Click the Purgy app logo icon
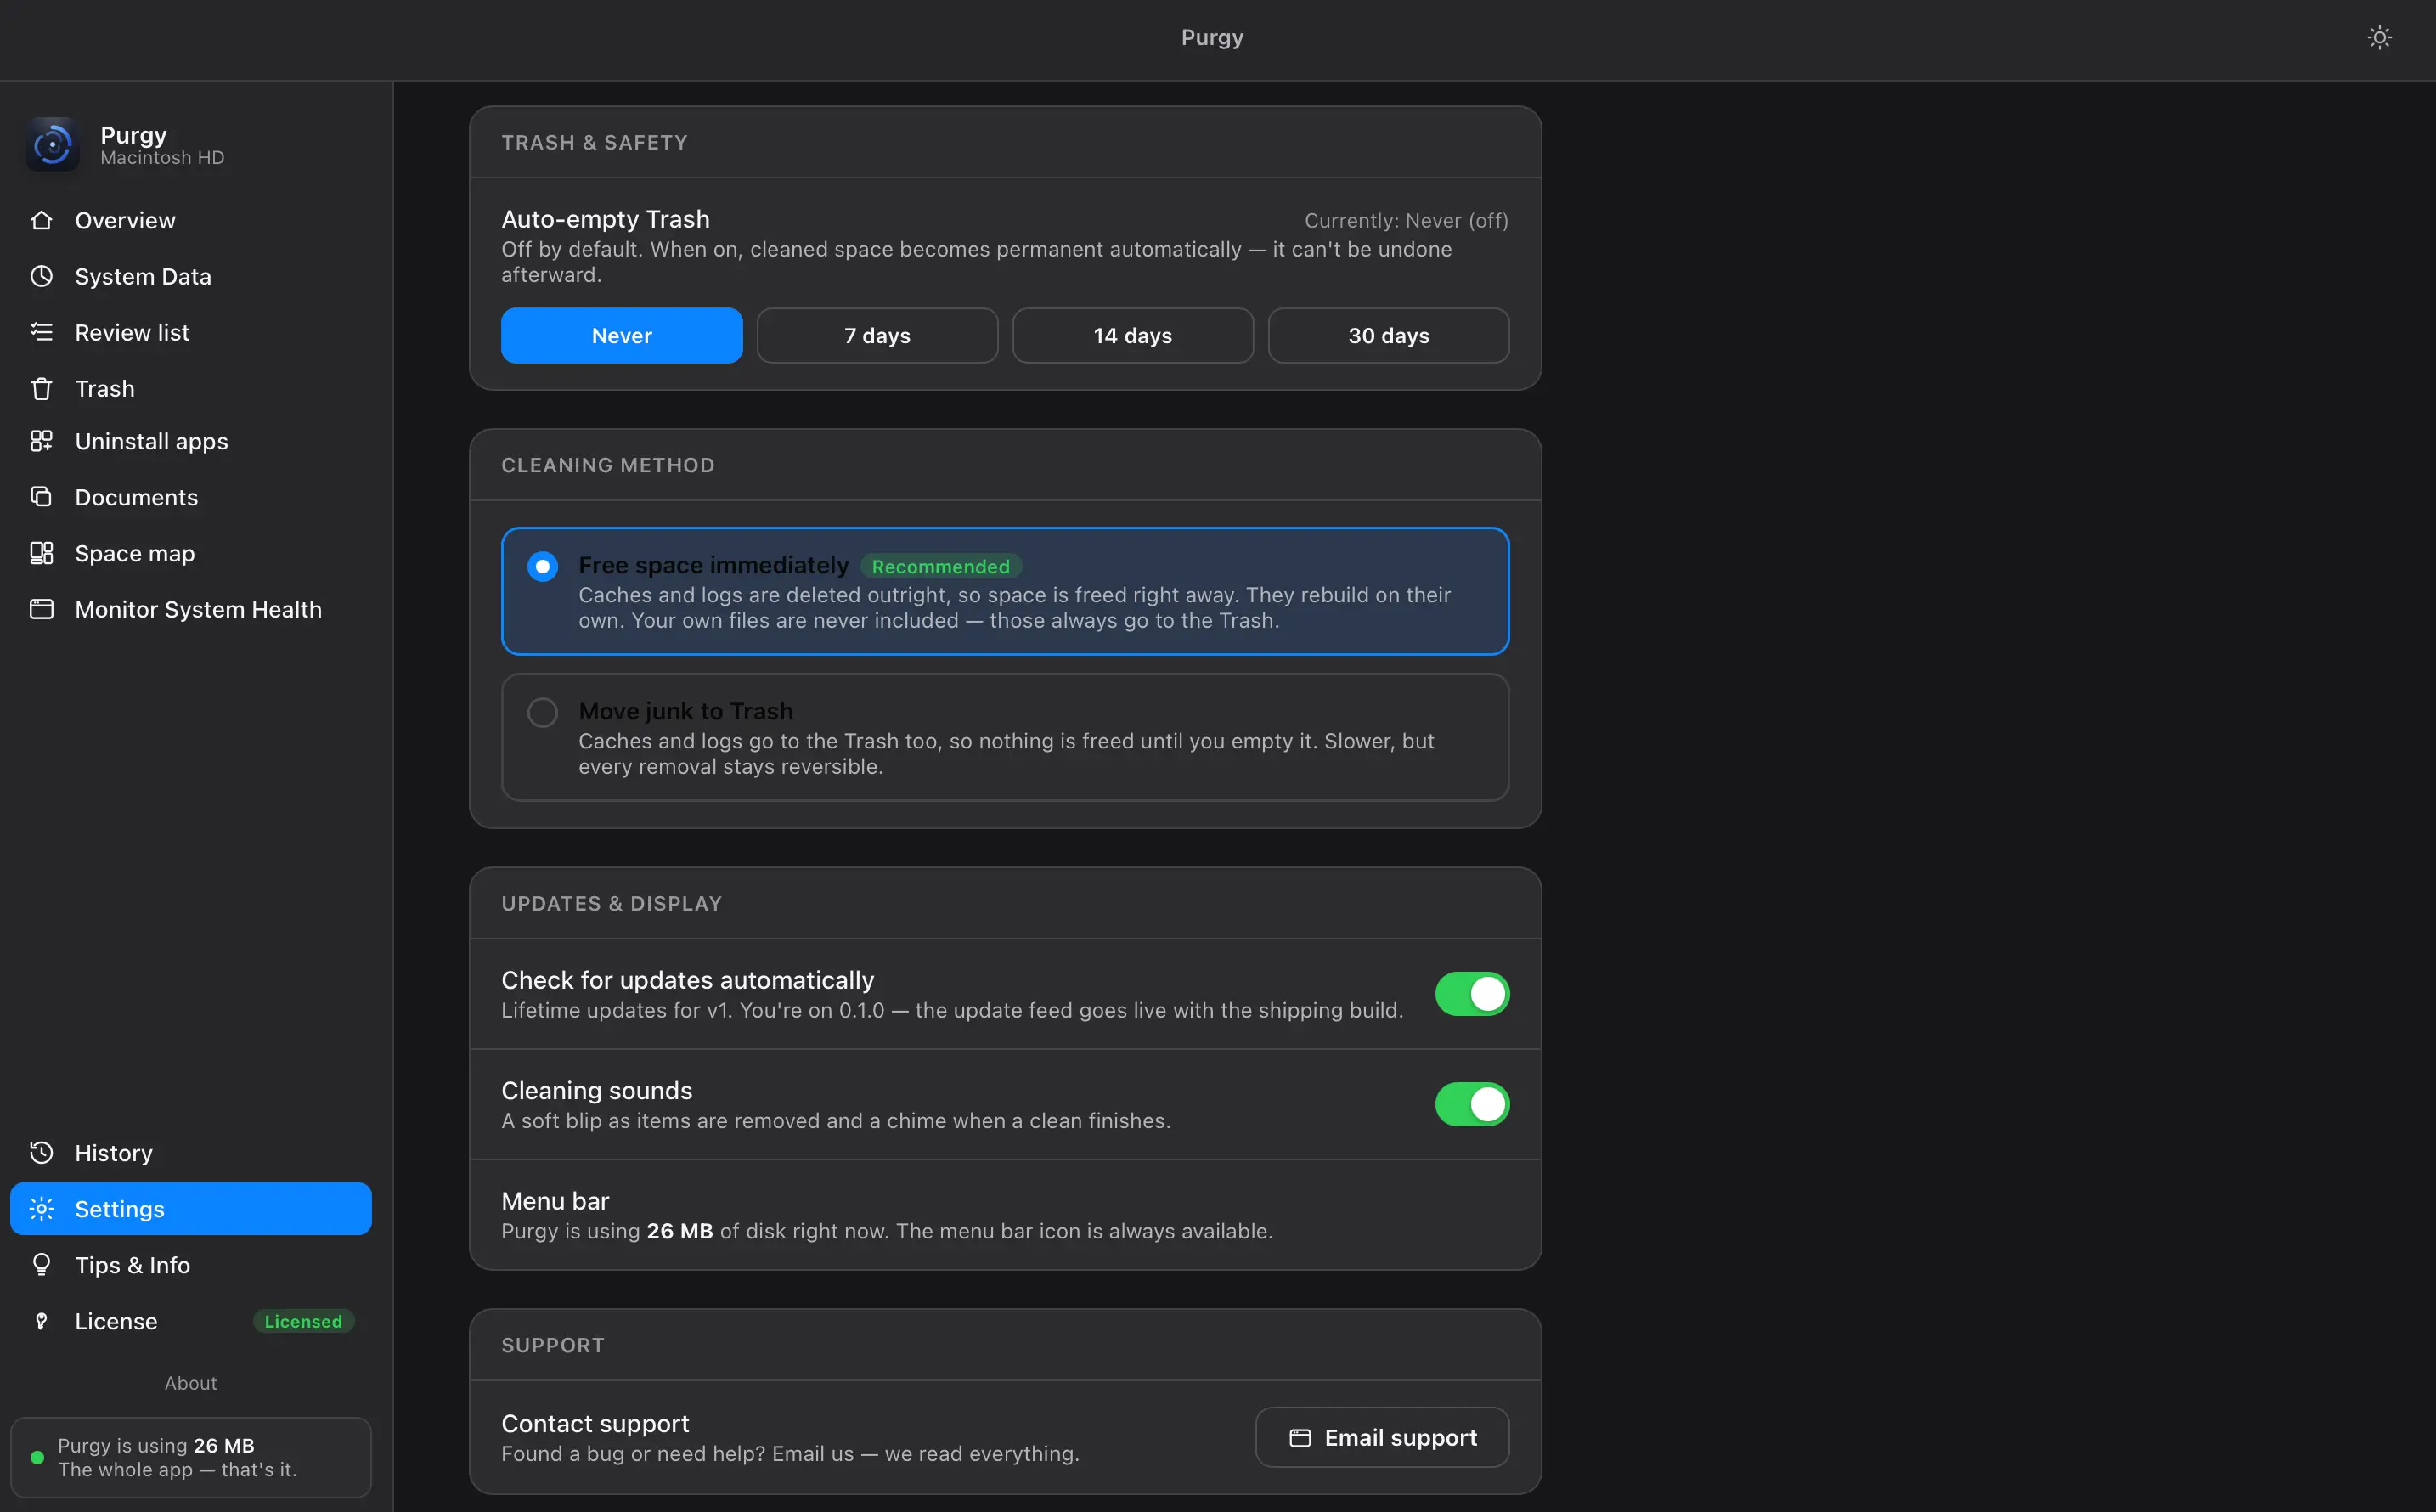The image size is (2436, 1512). 52,145
